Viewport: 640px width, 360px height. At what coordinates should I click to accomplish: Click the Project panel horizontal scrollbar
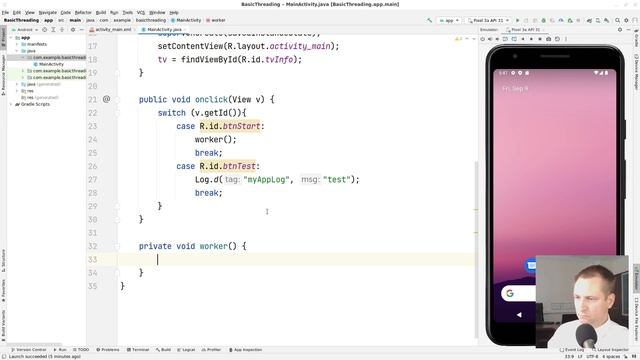coord(35,344)
